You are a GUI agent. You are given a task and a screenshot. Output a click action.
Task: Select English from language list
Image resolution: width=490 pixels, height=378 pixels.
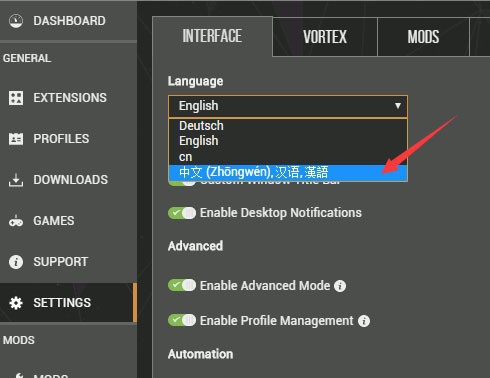point(288,141)
